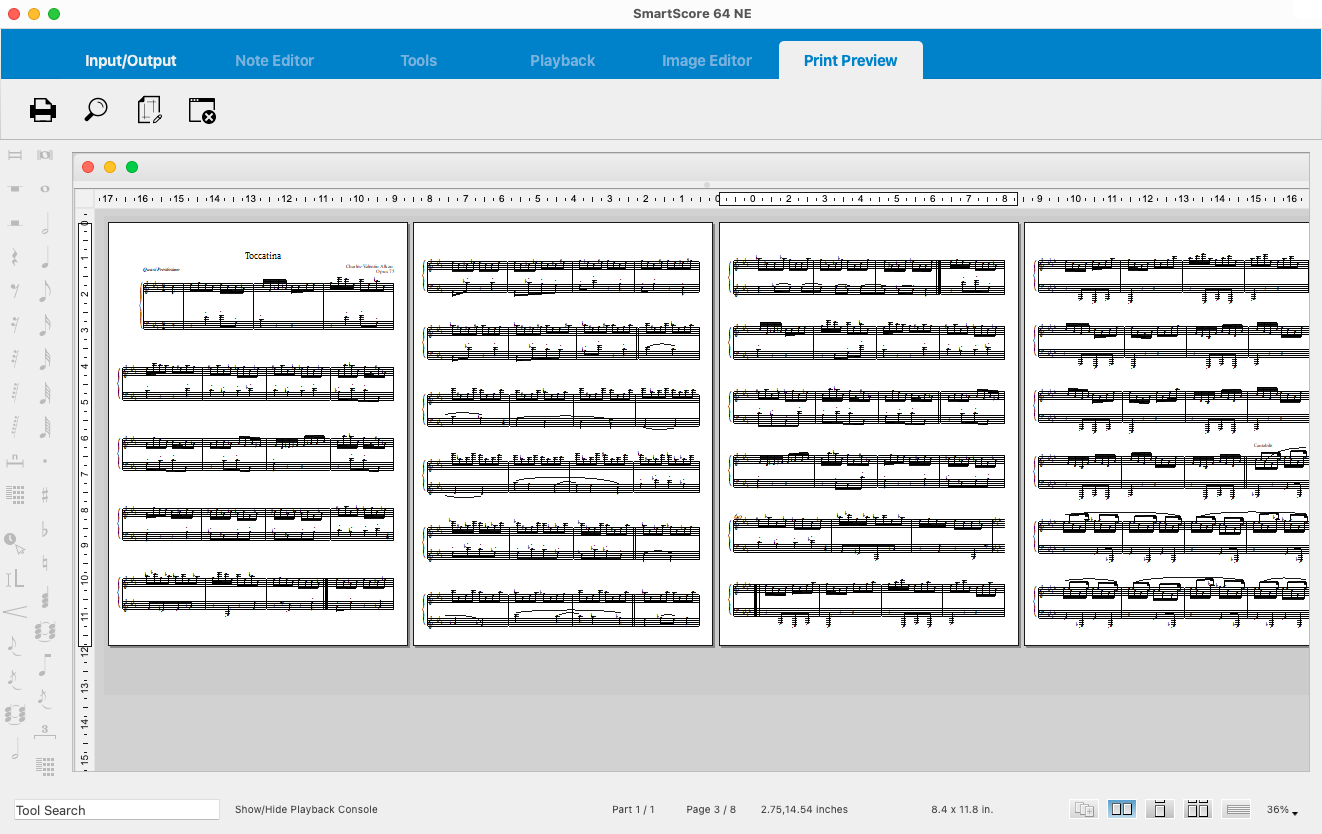Switch to two-column continuous page view
The width and height of the screenshot is (1322, 834).
[x=1198, y=809]
